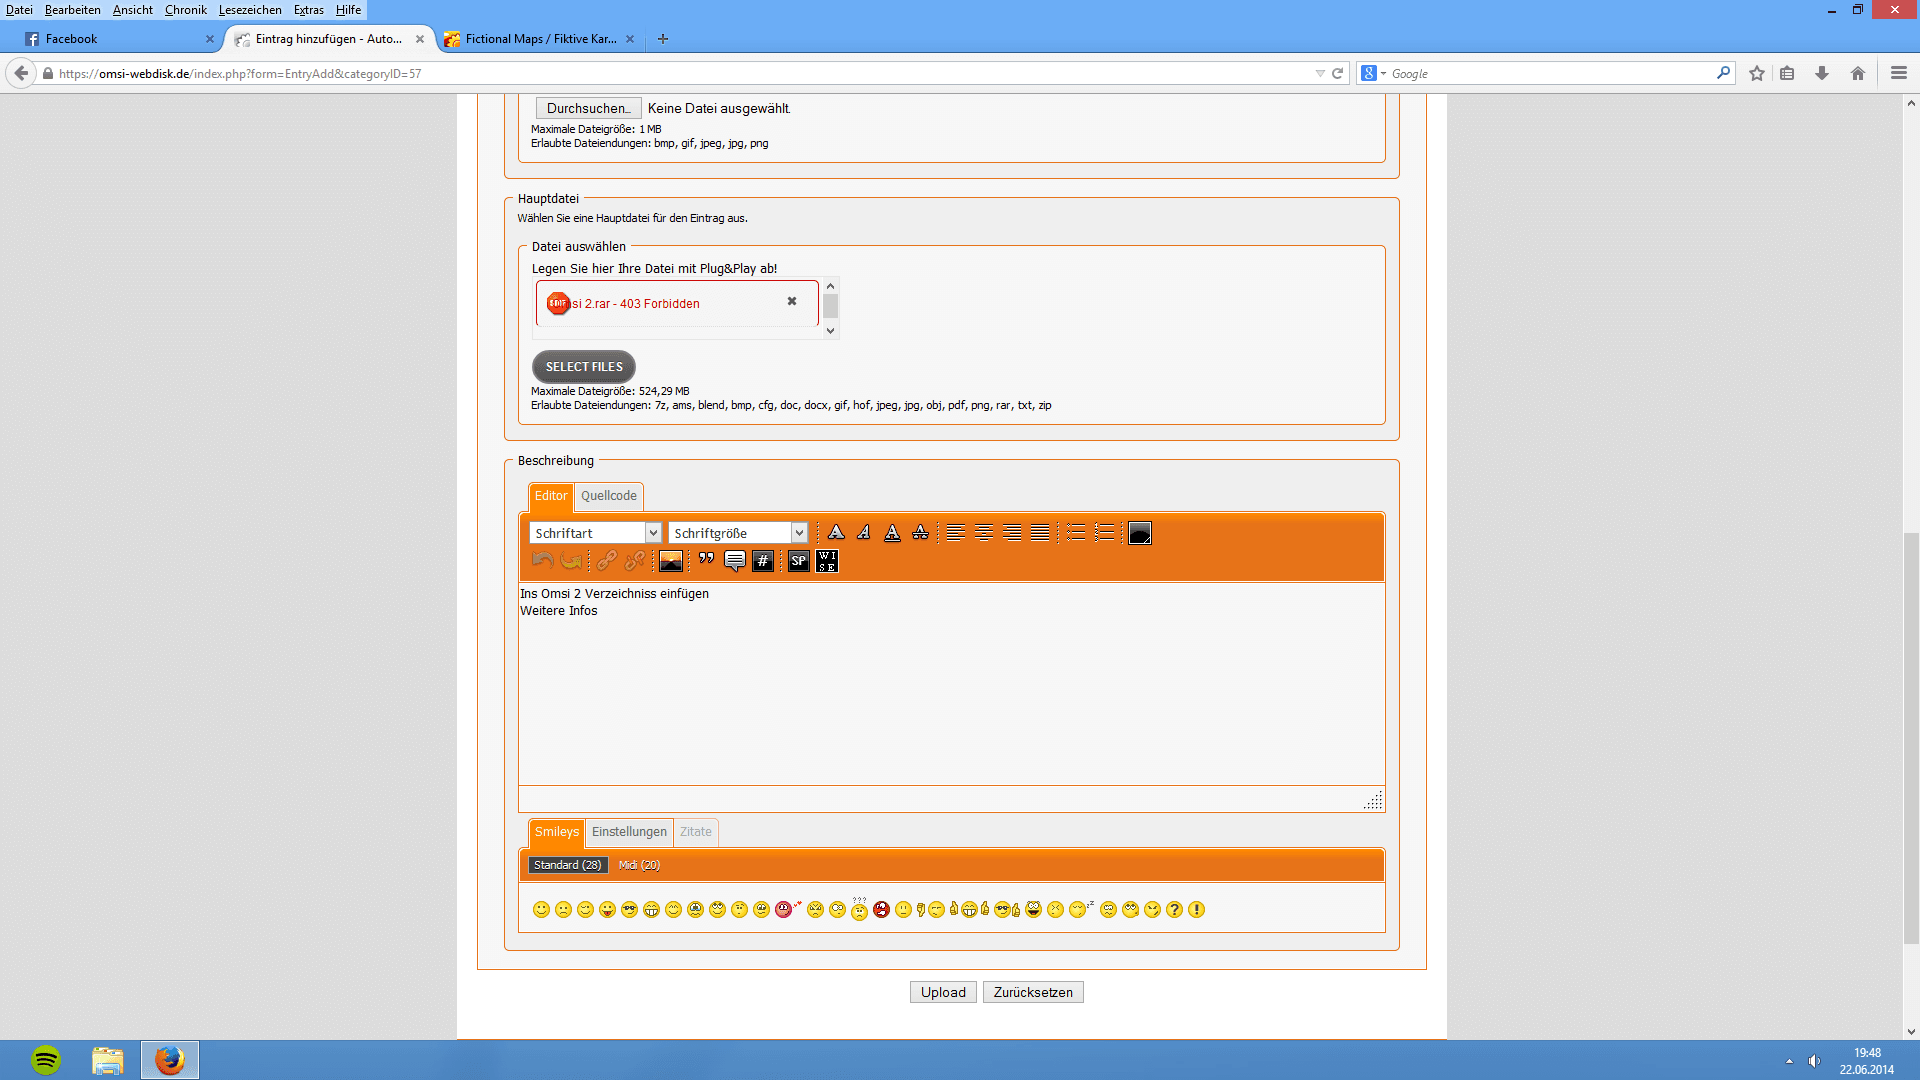Apply italic formatting in editor toolbar
Screen dimensions: 1920x1080
click(864, 533)
